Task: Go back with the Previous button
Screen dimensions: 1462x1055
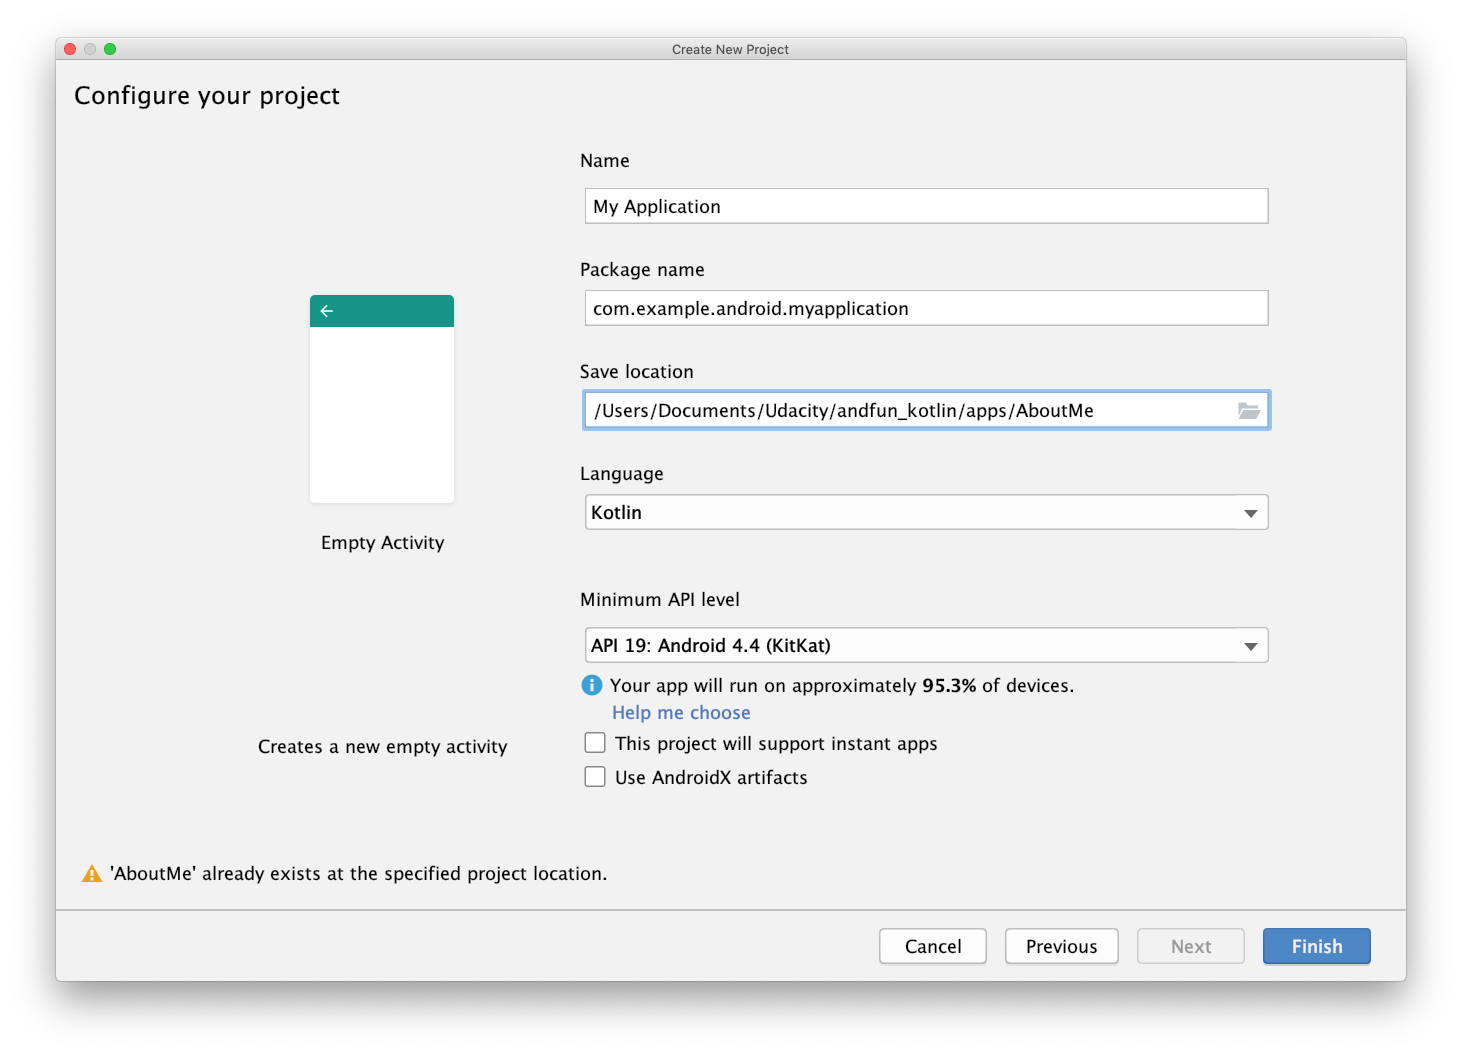Action: point(1061,946)
